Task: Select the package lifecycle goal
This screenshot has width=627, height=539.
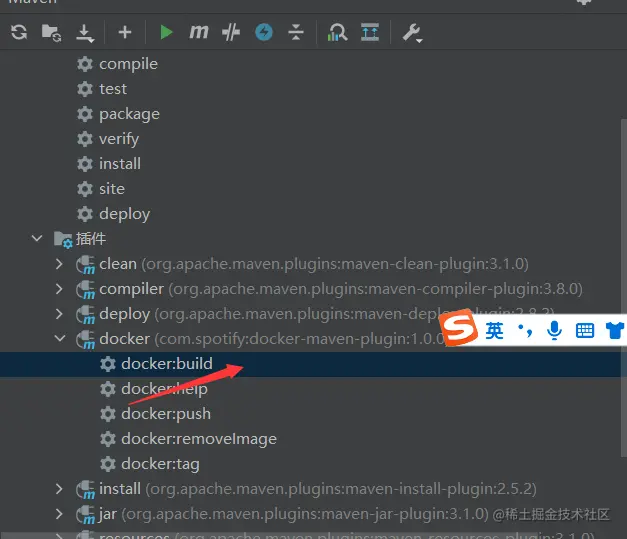Action: pyautogui.click(x=130, y=114)
